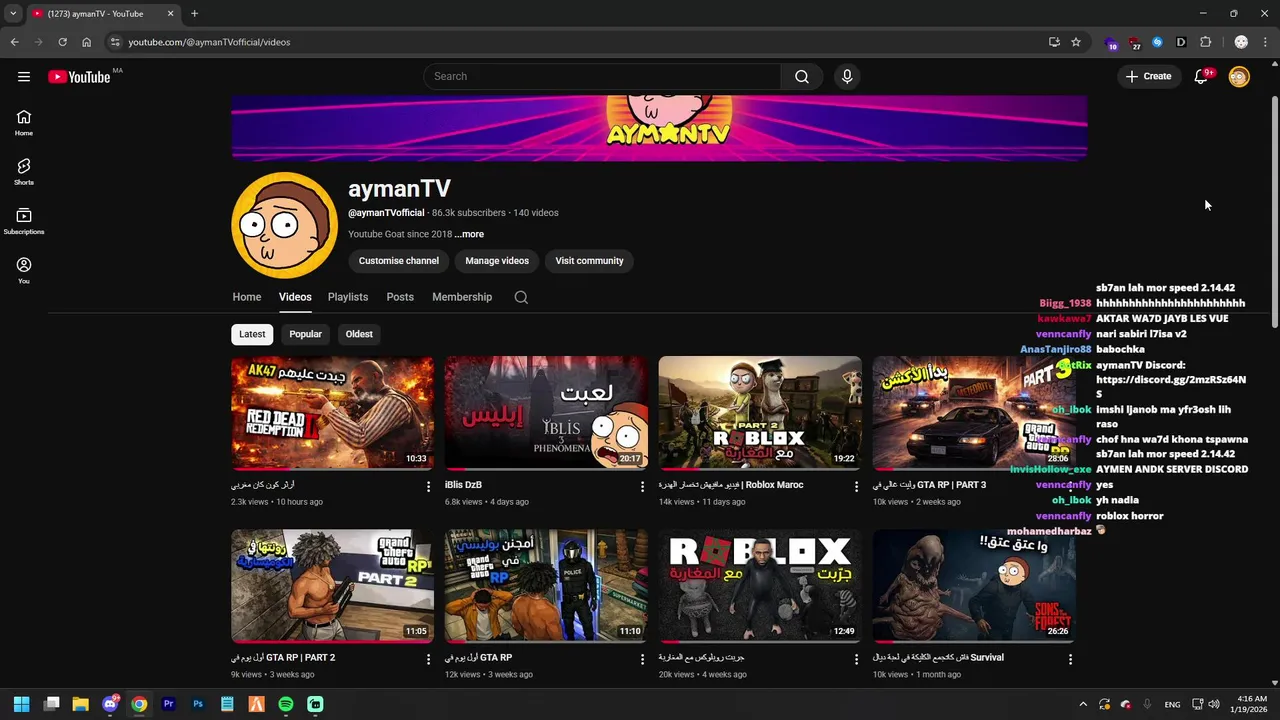
Task: Click Visit community button
Action: point(589,261)
